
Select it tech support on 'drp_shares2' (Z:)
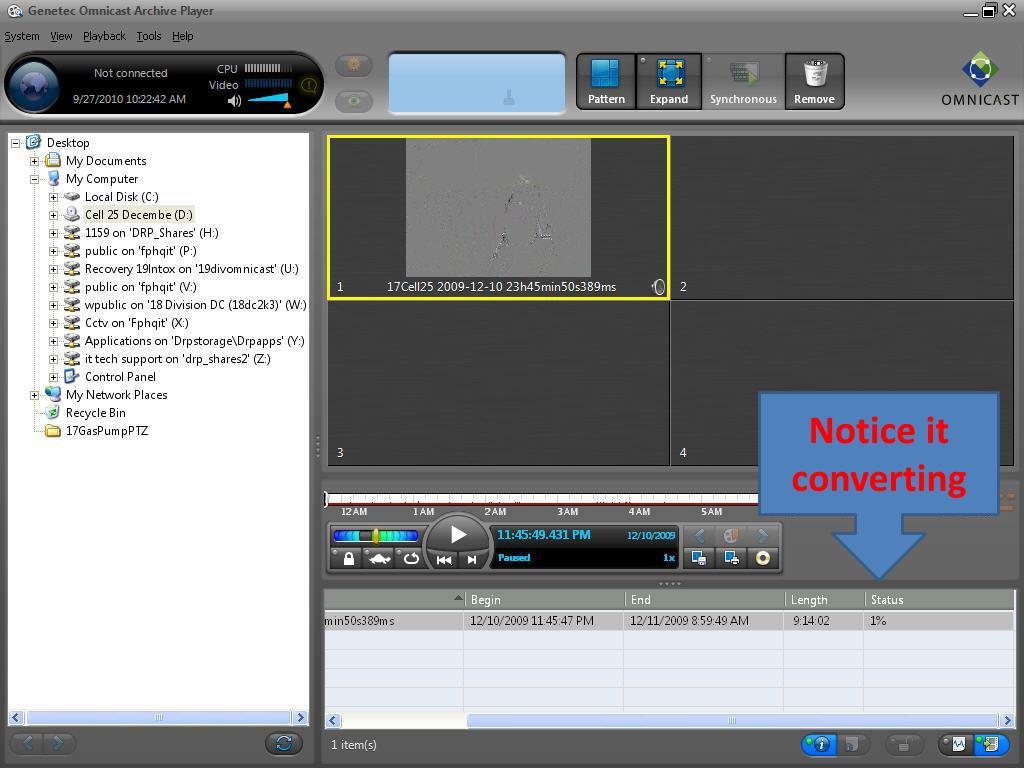[178, 359]
